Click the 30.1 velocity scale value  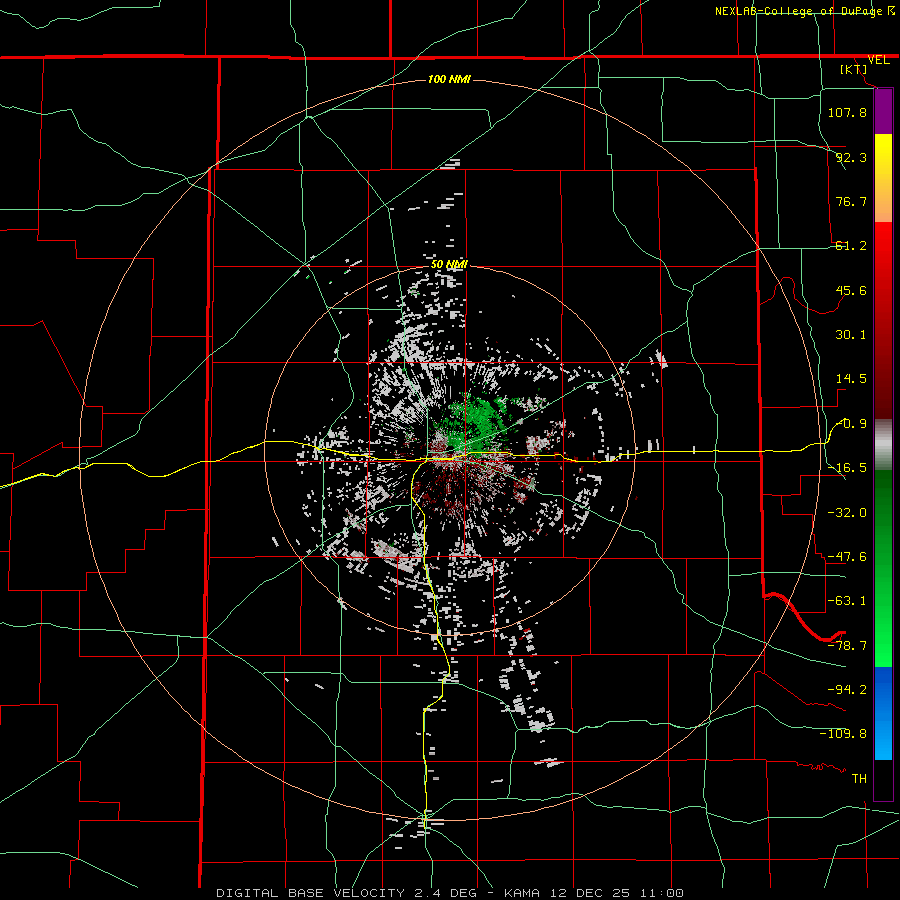pos(851,335)
